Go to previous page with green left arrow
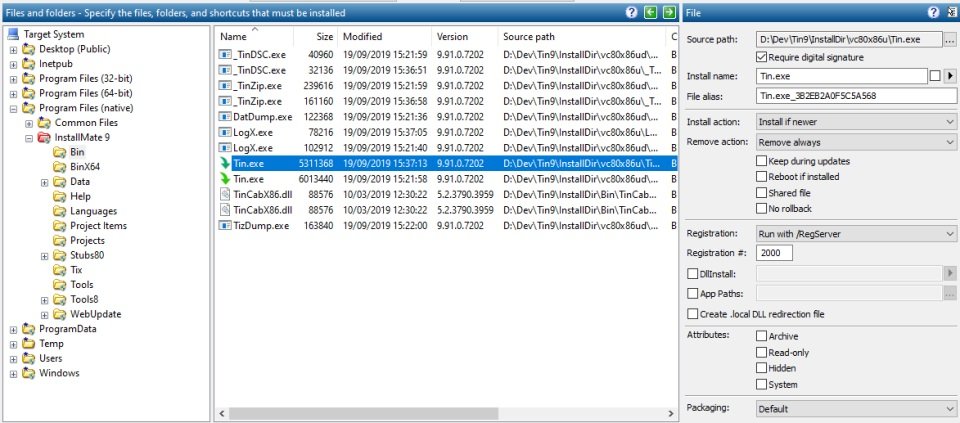The width and height of the screenshot is (960, 423). coord(650,12)
